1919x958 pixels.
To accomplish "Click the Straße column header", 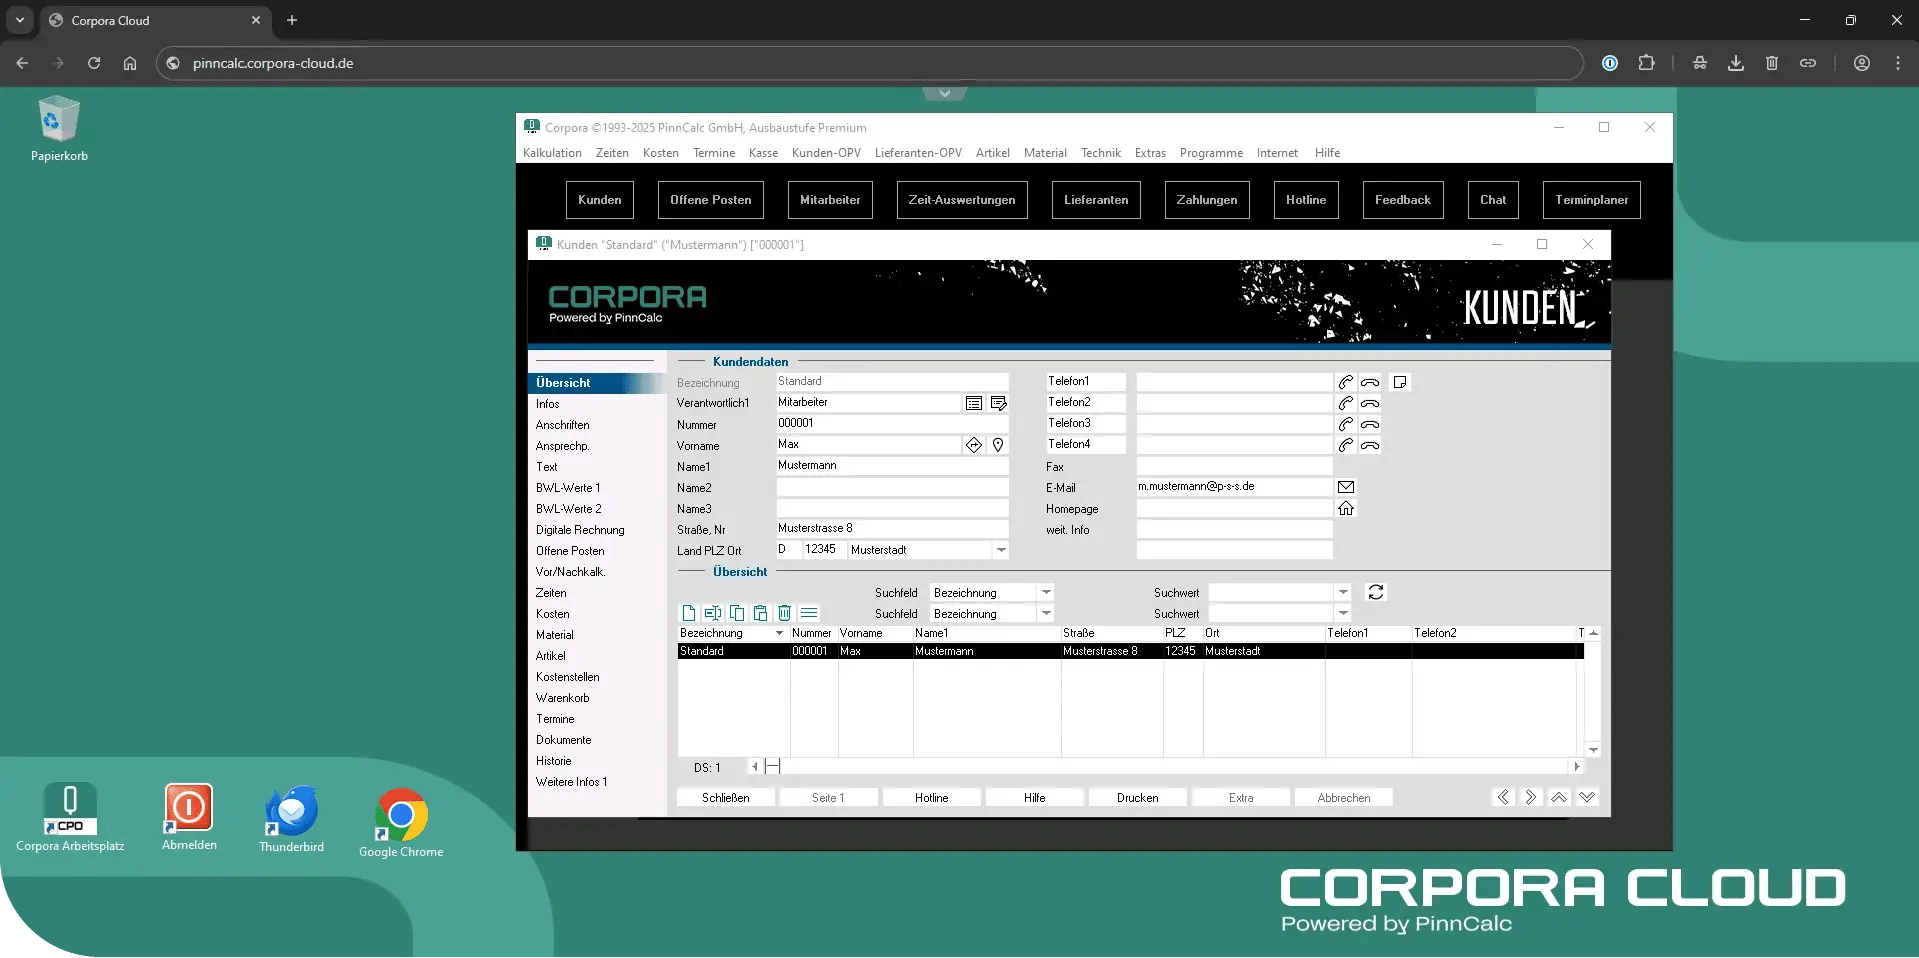I will coord(1112,633).
